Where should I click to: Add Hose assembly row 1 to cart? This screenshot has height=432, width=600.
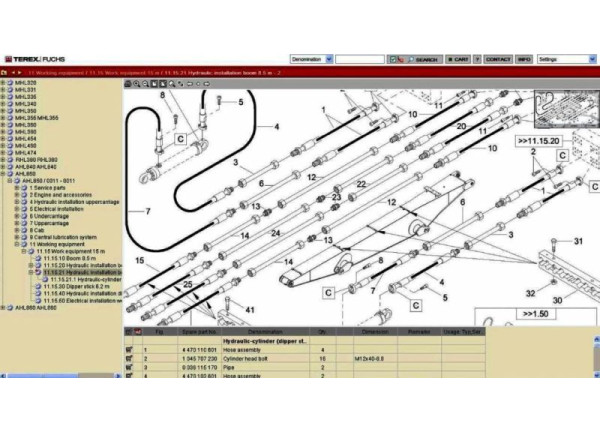pos(129,348)
